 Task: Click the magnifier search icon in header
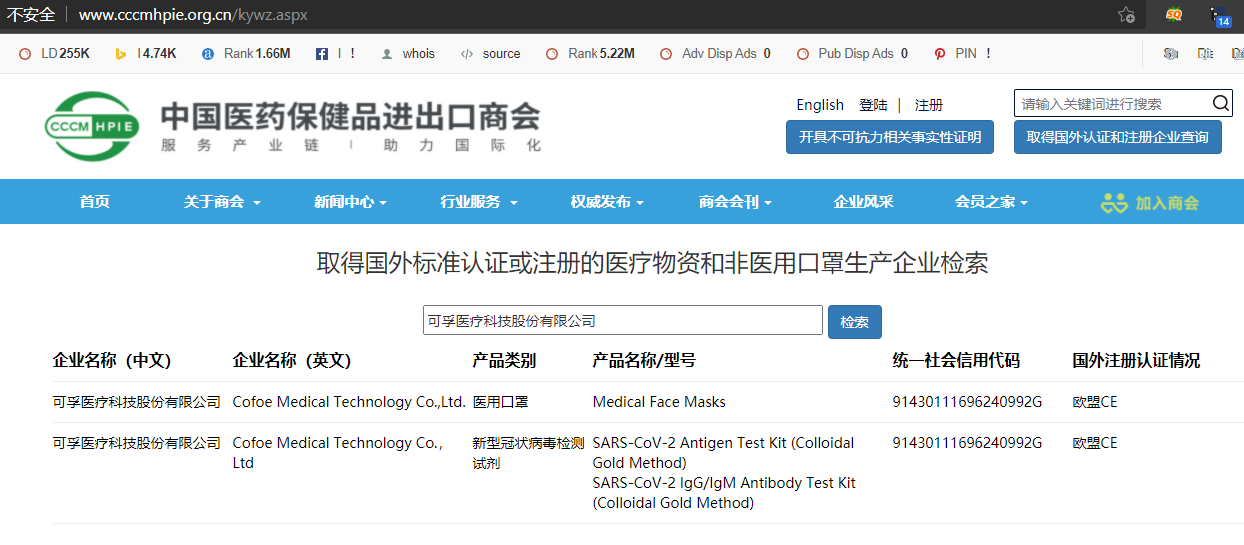(x=1222, y=103)
